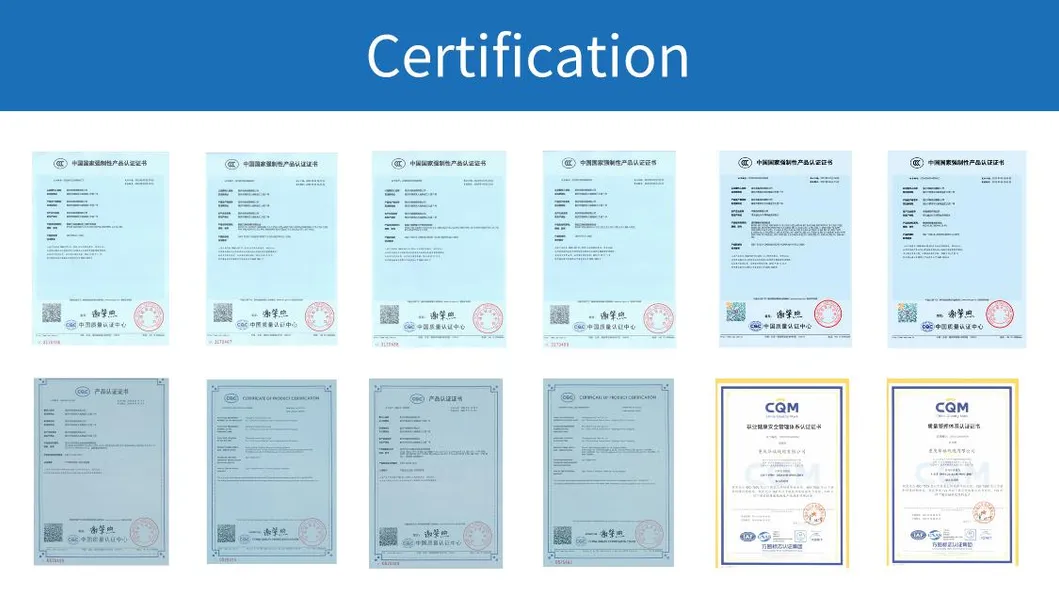Open the fifth top-row certificate thumbnail
The image size is (1059, 596).
(785, 248)
